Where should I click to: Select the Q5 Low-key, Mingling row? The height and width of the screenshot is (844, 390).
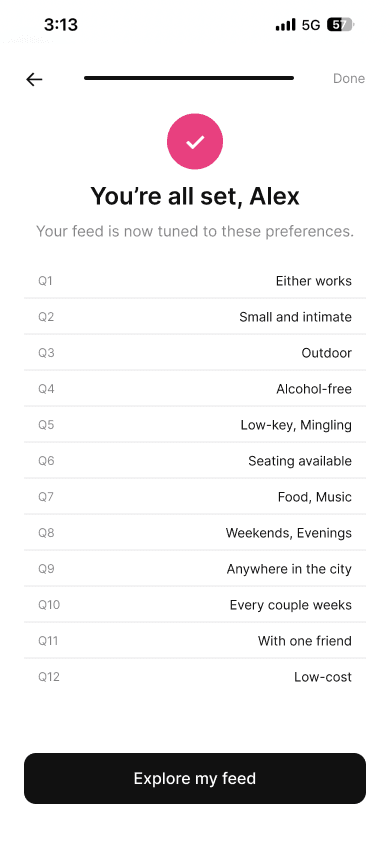(195, 425)
